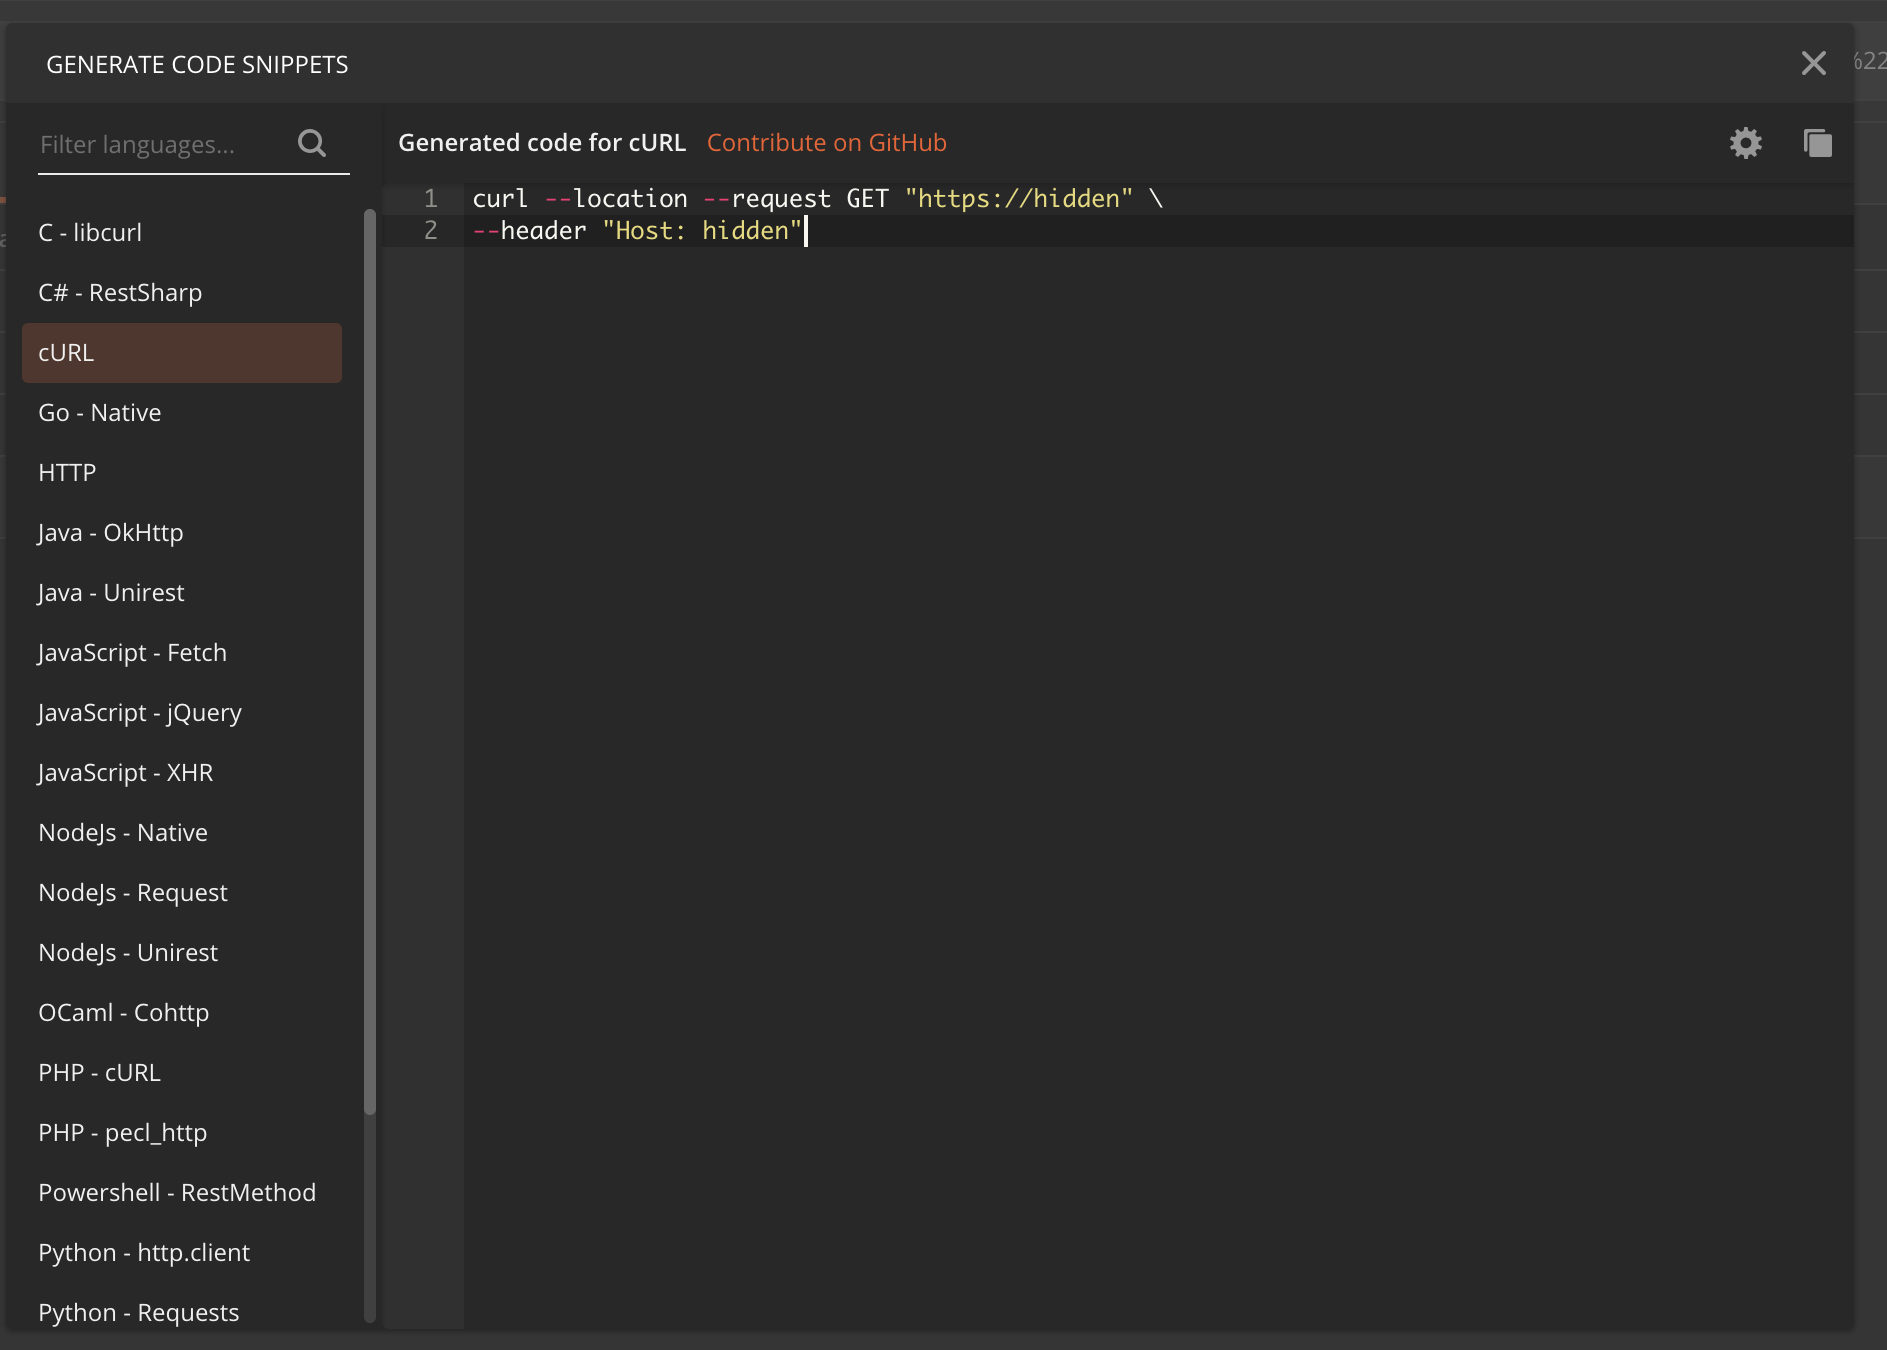
Task: Click the search magnifier icon
Action: coord(311,143)
